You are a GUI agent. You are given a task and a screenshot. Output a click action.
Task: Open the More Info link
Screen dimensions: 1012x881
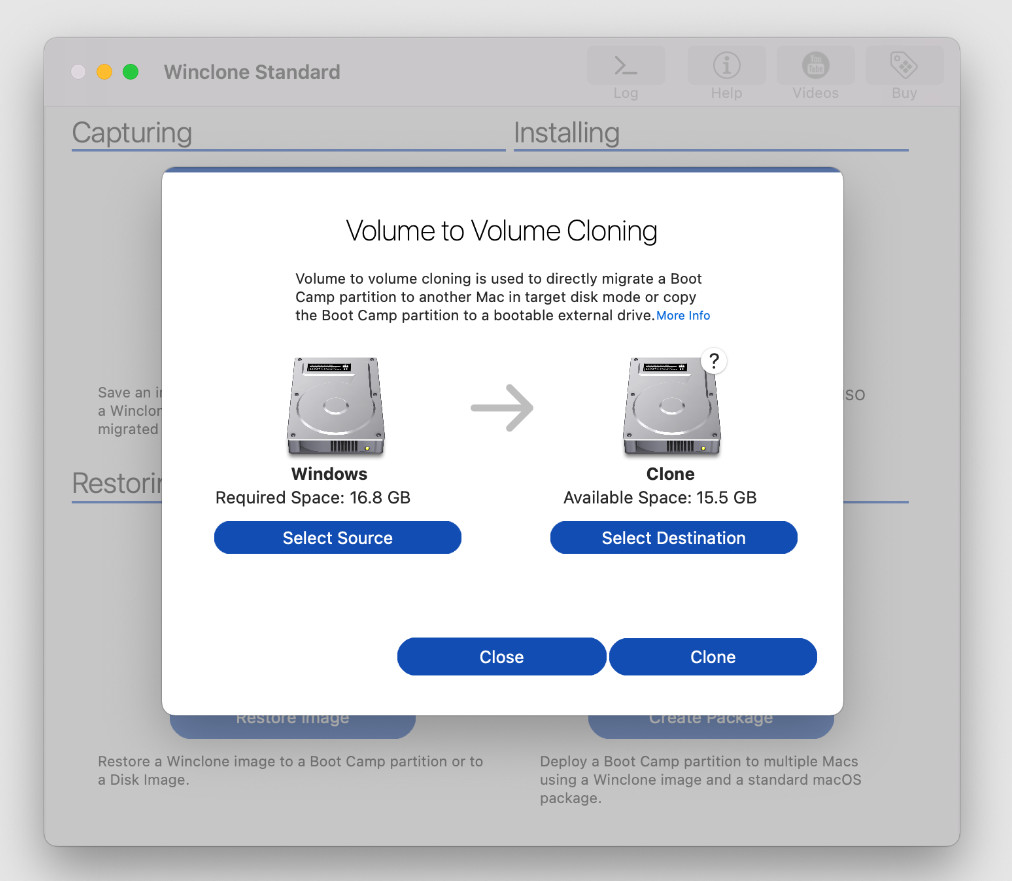[683, 316]
